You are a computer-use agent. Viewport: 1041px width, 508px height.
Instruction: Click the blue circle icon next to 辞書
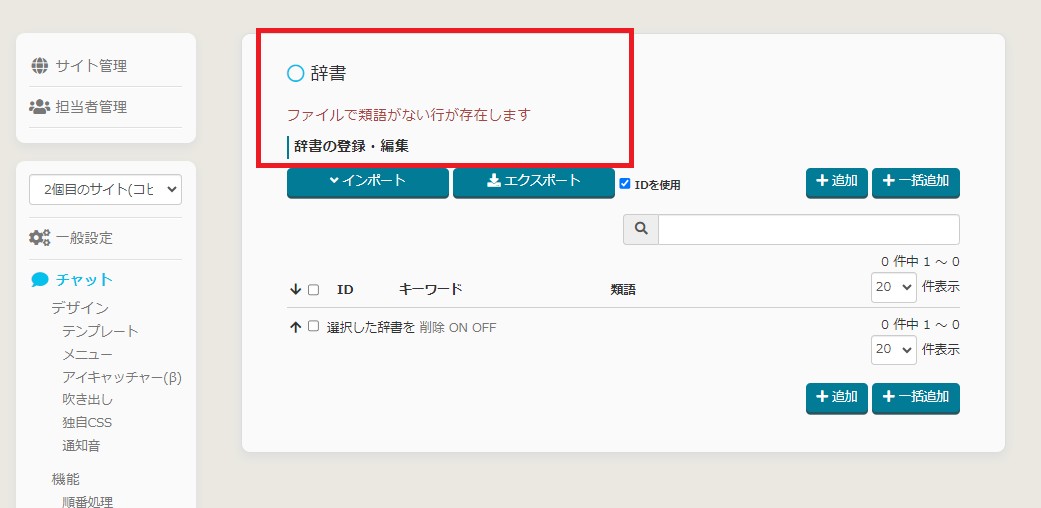click(x=295, y=73)
